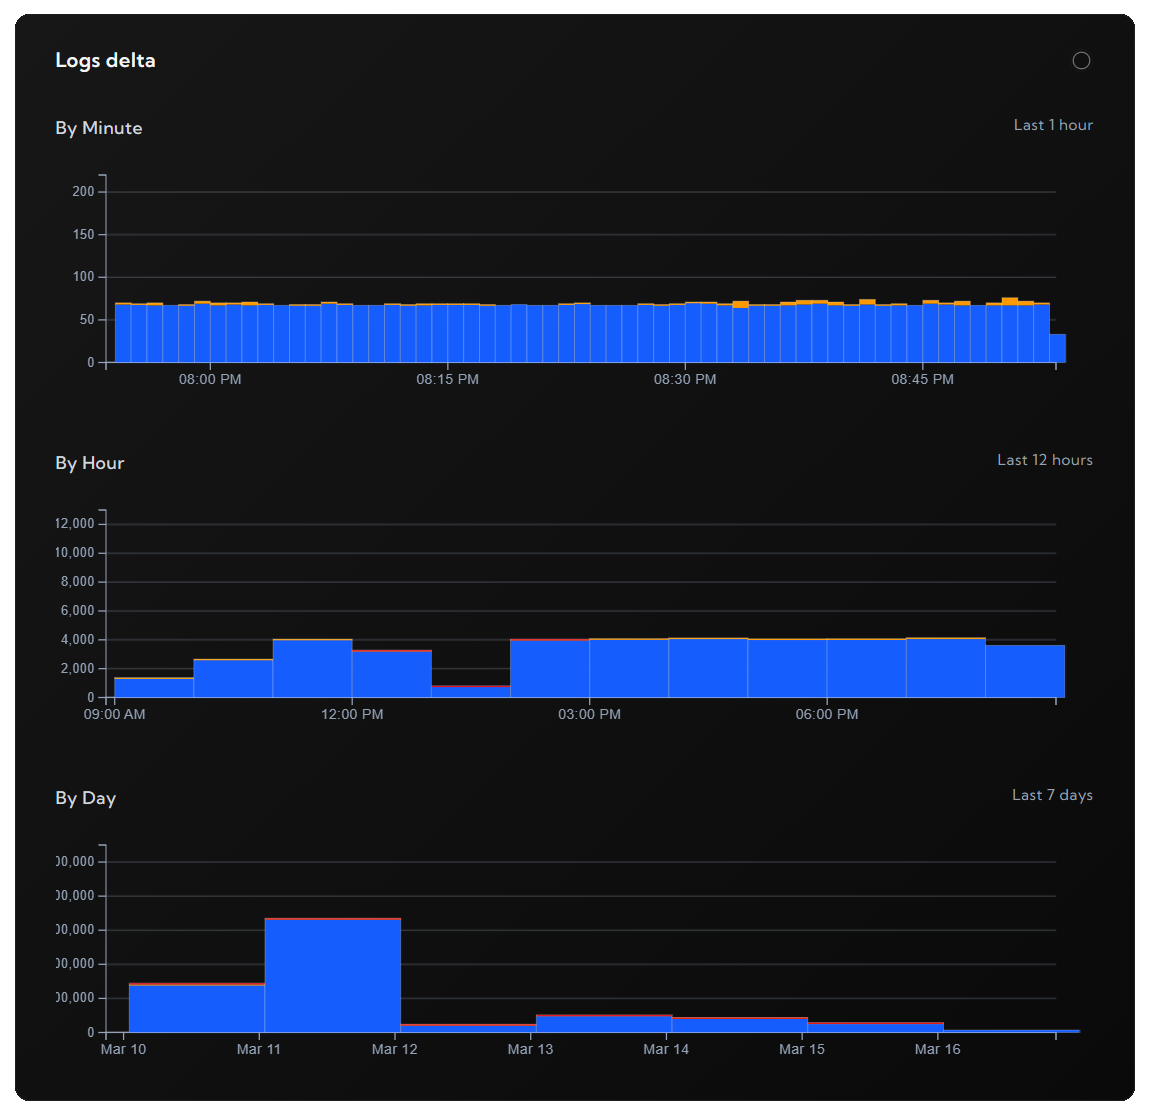Click the '08:30 PM' axis label
1149x1113 pixels.
tap(685, 380)
